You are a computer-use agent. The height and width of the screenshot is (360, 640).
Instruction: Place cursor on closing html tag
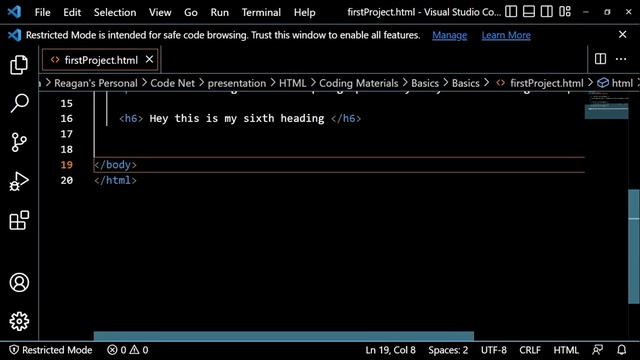(x=115, y=180)
